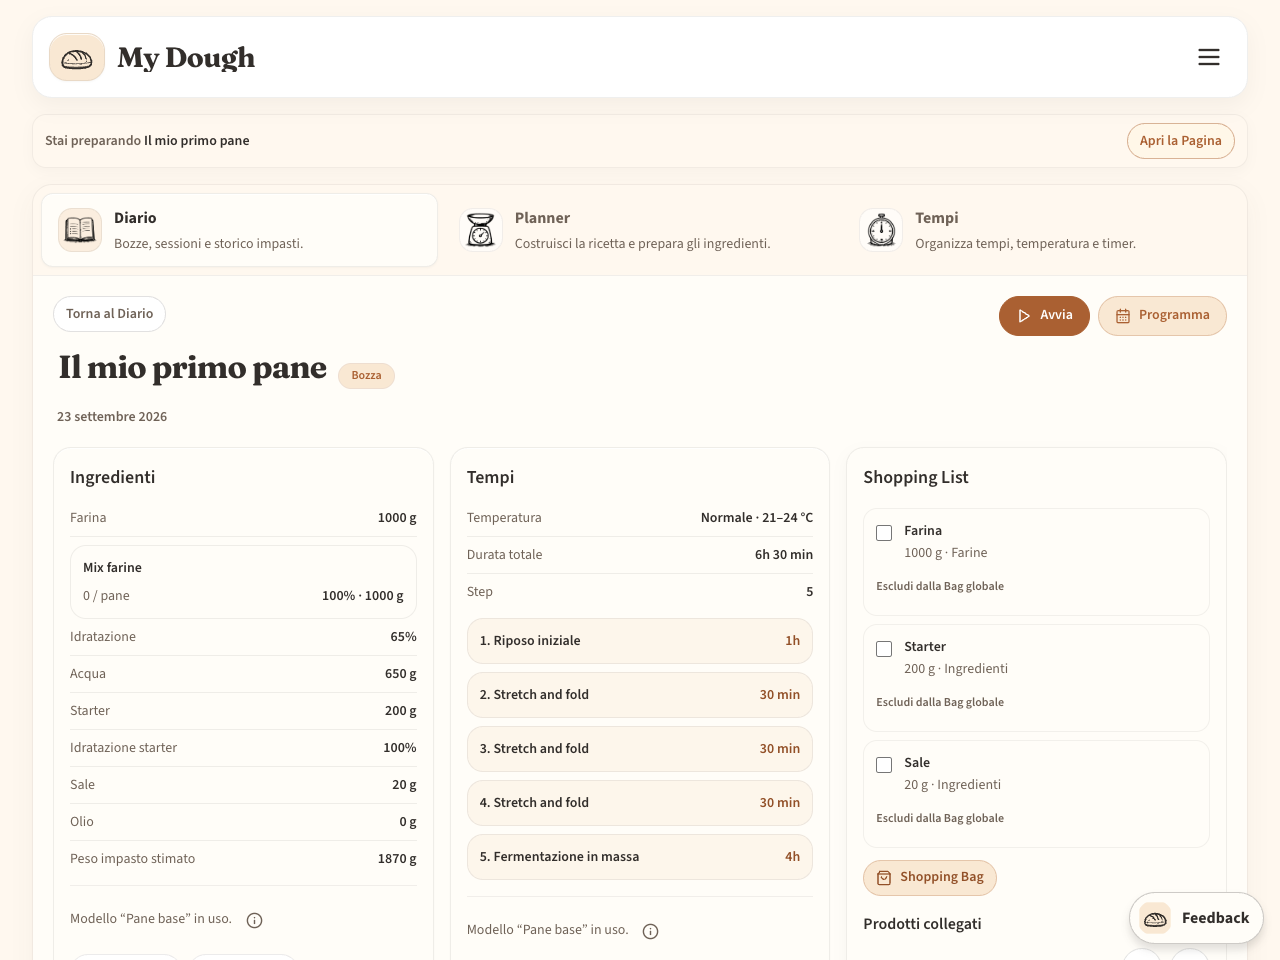Screen dimensions: 1280x960
Task: Tick the Starter shopping list checkbox
Action: tap(884, 649)
